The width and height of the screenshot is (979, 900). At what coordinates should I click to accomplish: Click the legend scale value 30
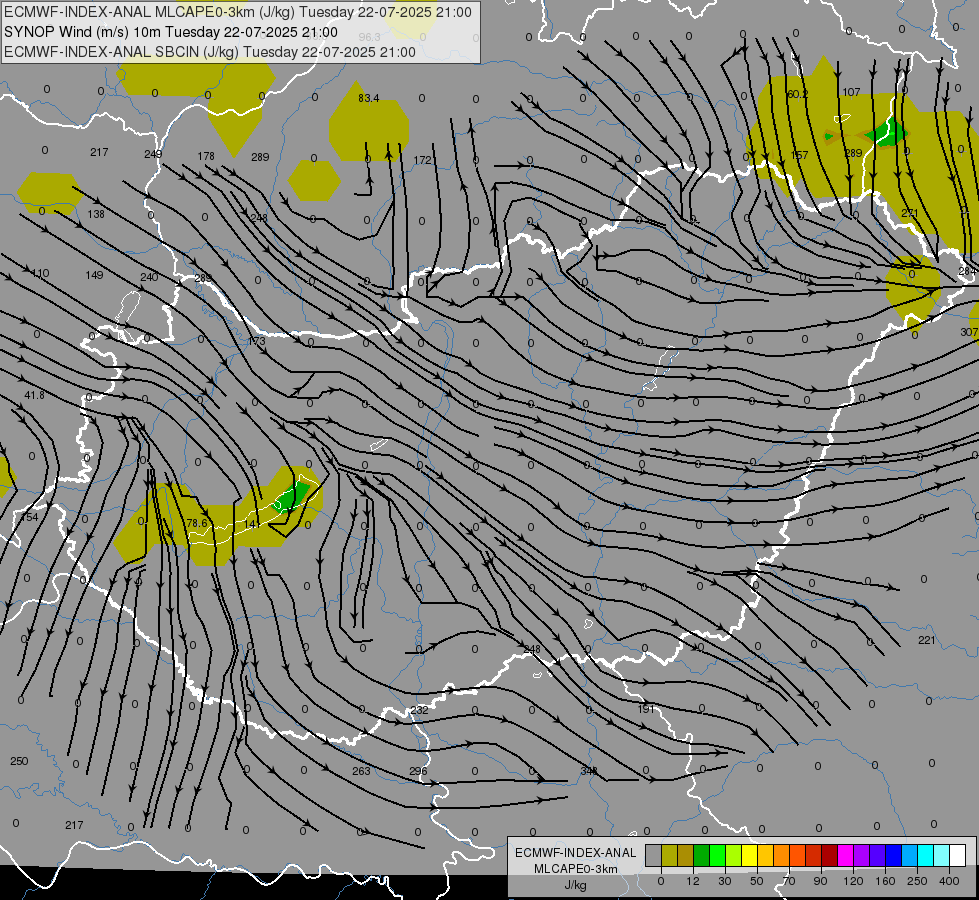coord(724,881)
